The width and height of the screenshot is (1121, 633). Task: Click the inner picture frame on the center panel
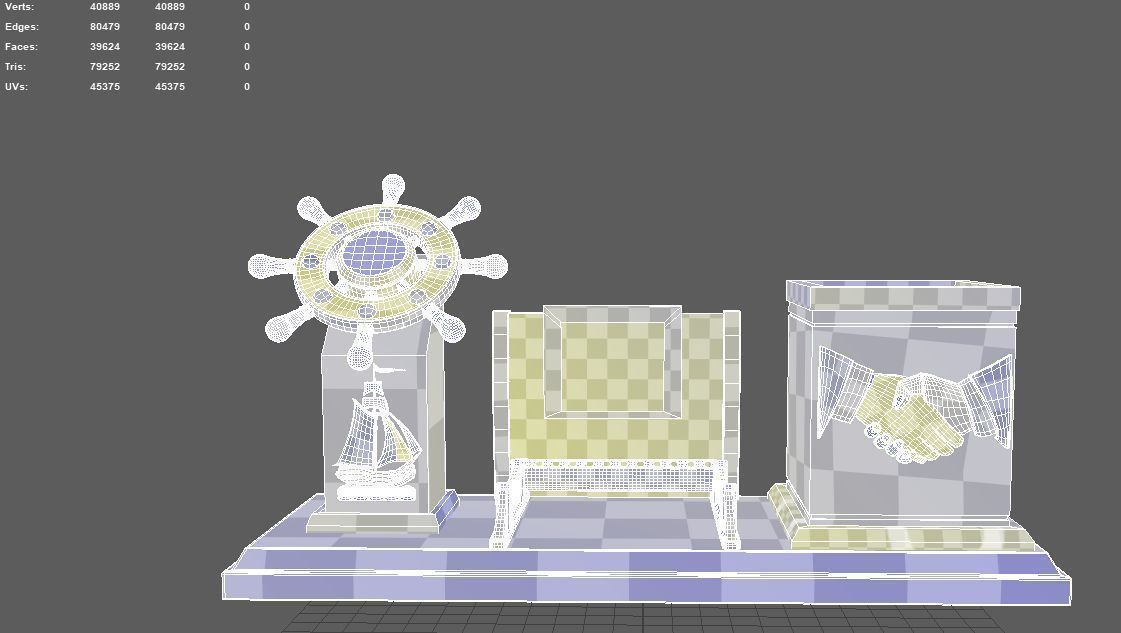612,362
